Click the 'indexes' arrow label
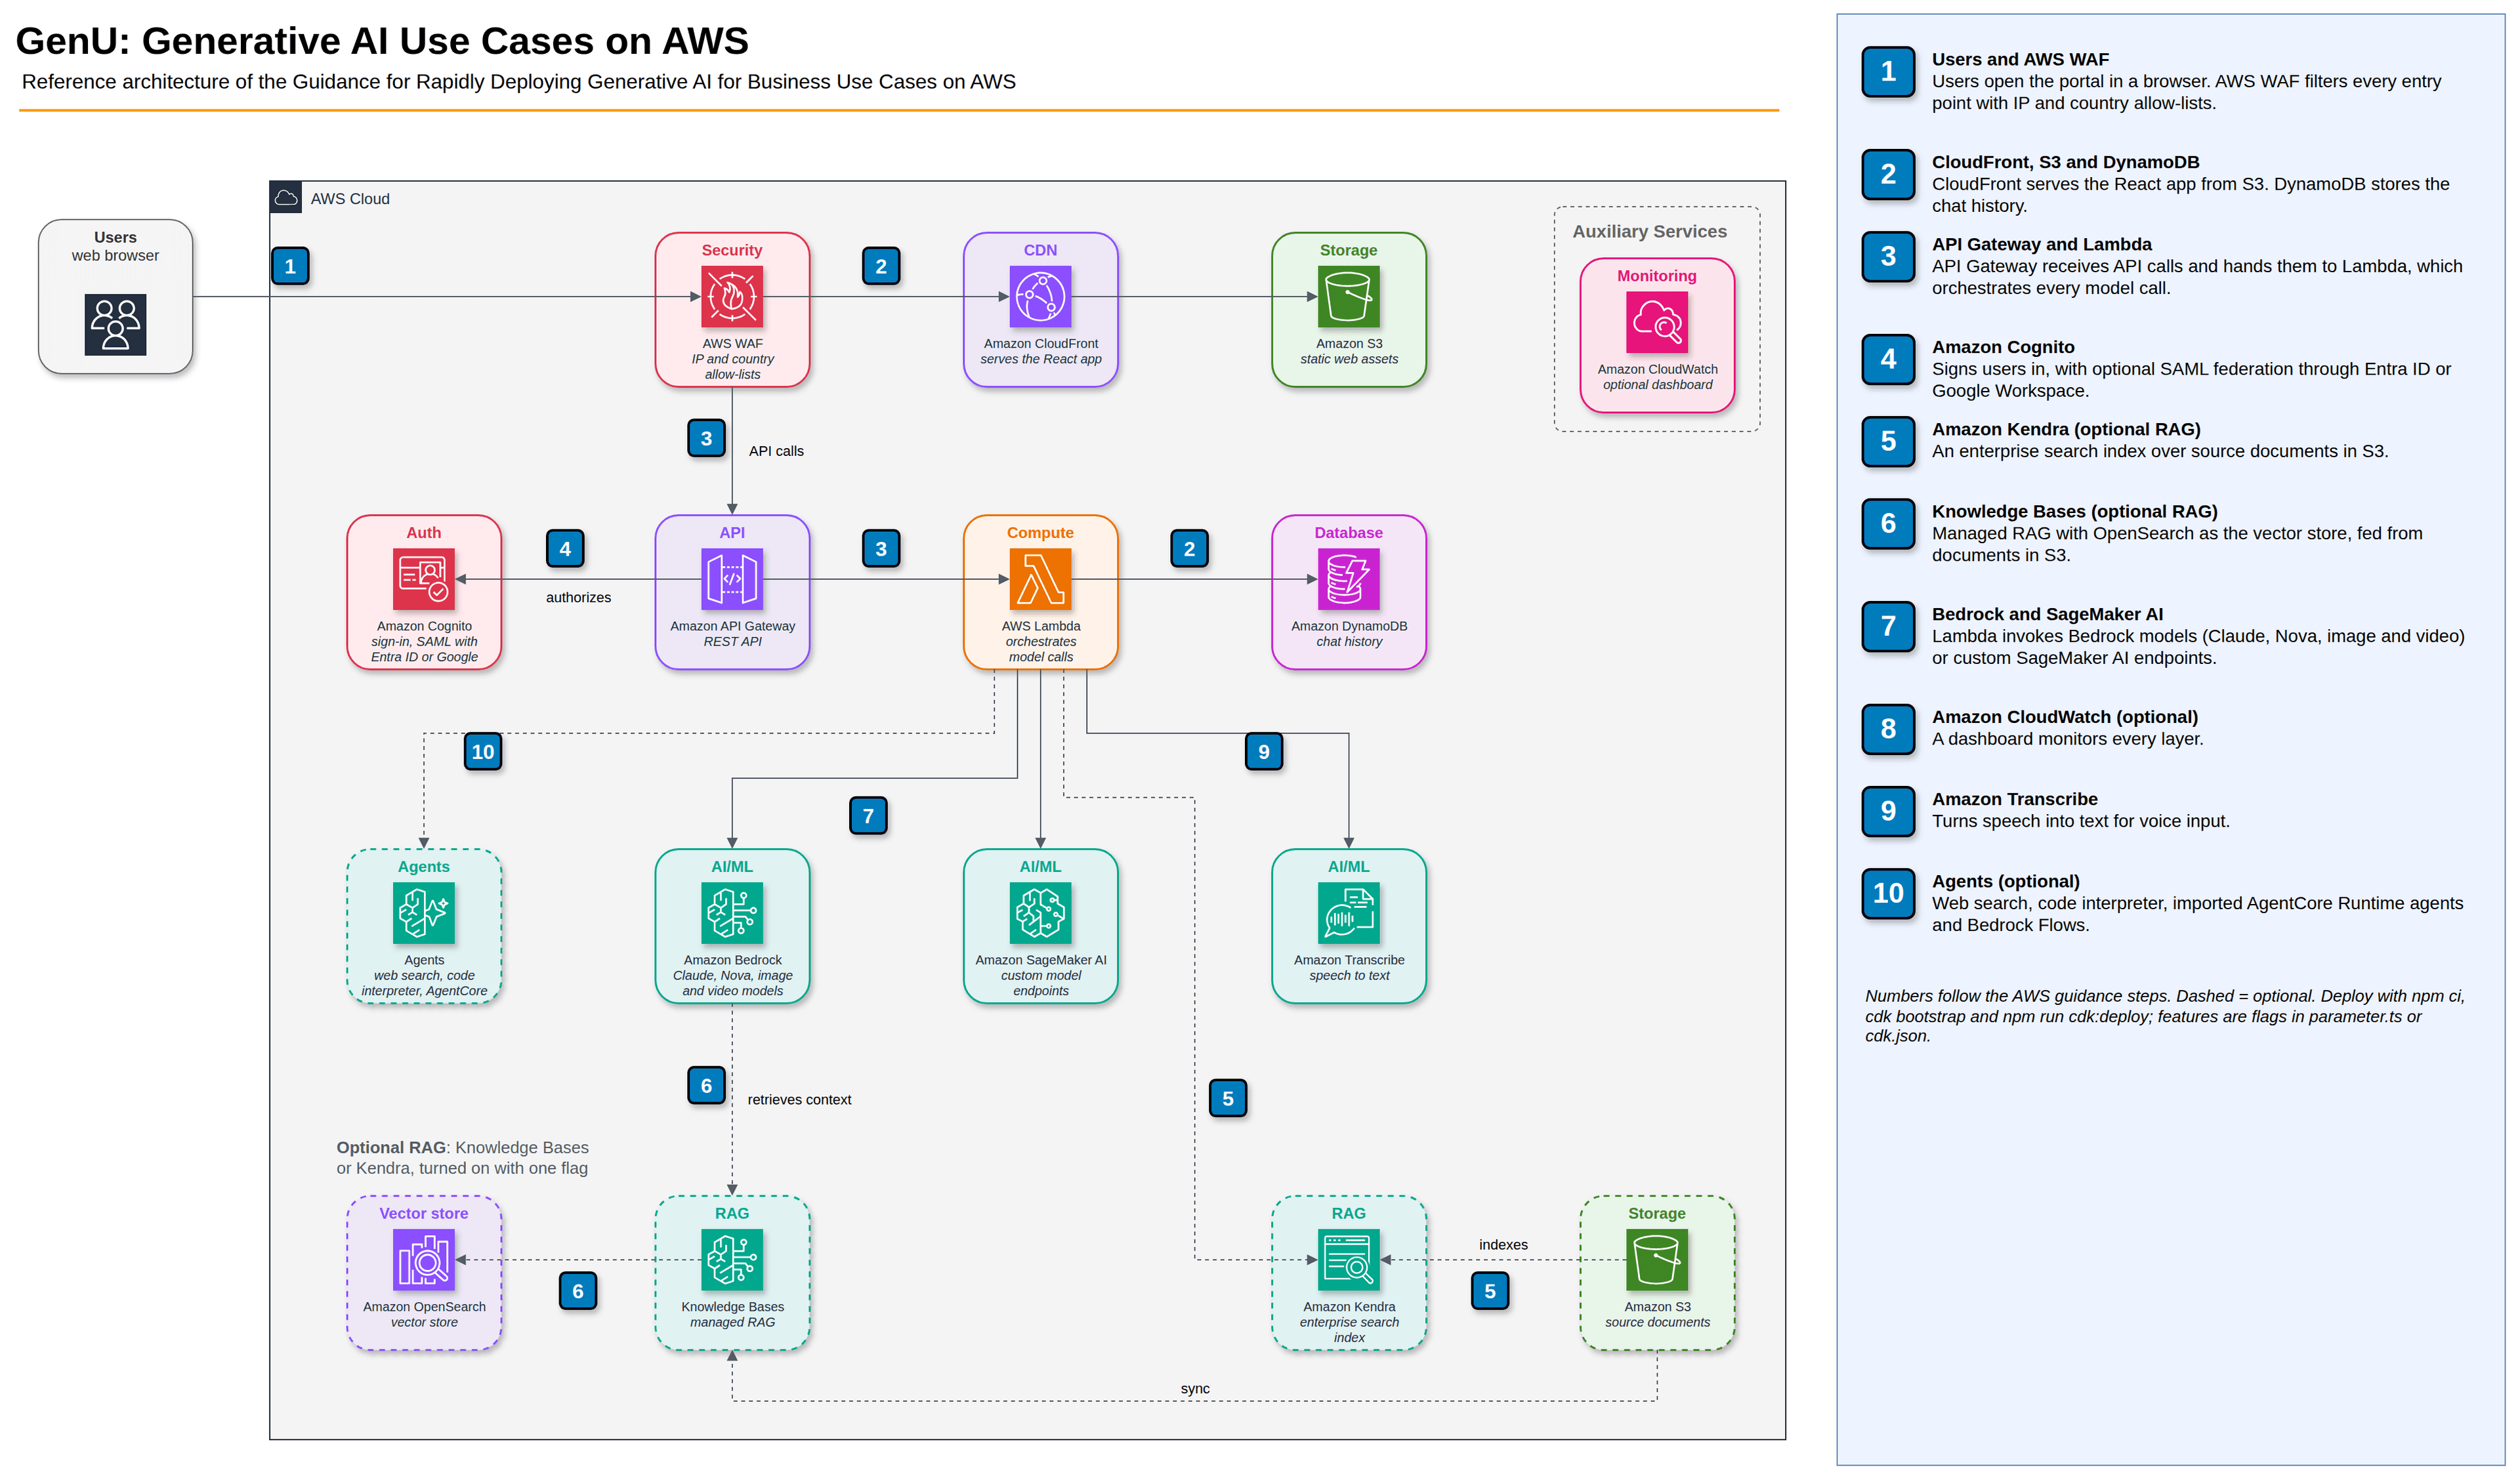The height and width of the screenshot is (1480, 2520). [1503, 1245]
